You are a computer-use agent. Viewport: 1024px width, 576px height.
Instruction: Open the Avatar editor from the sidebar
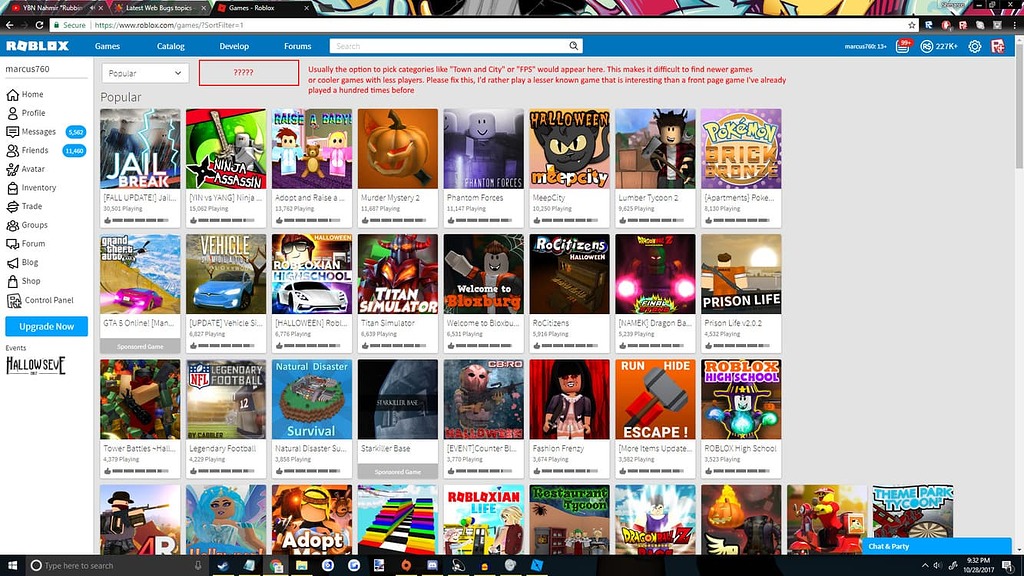(x=12, y=168)
